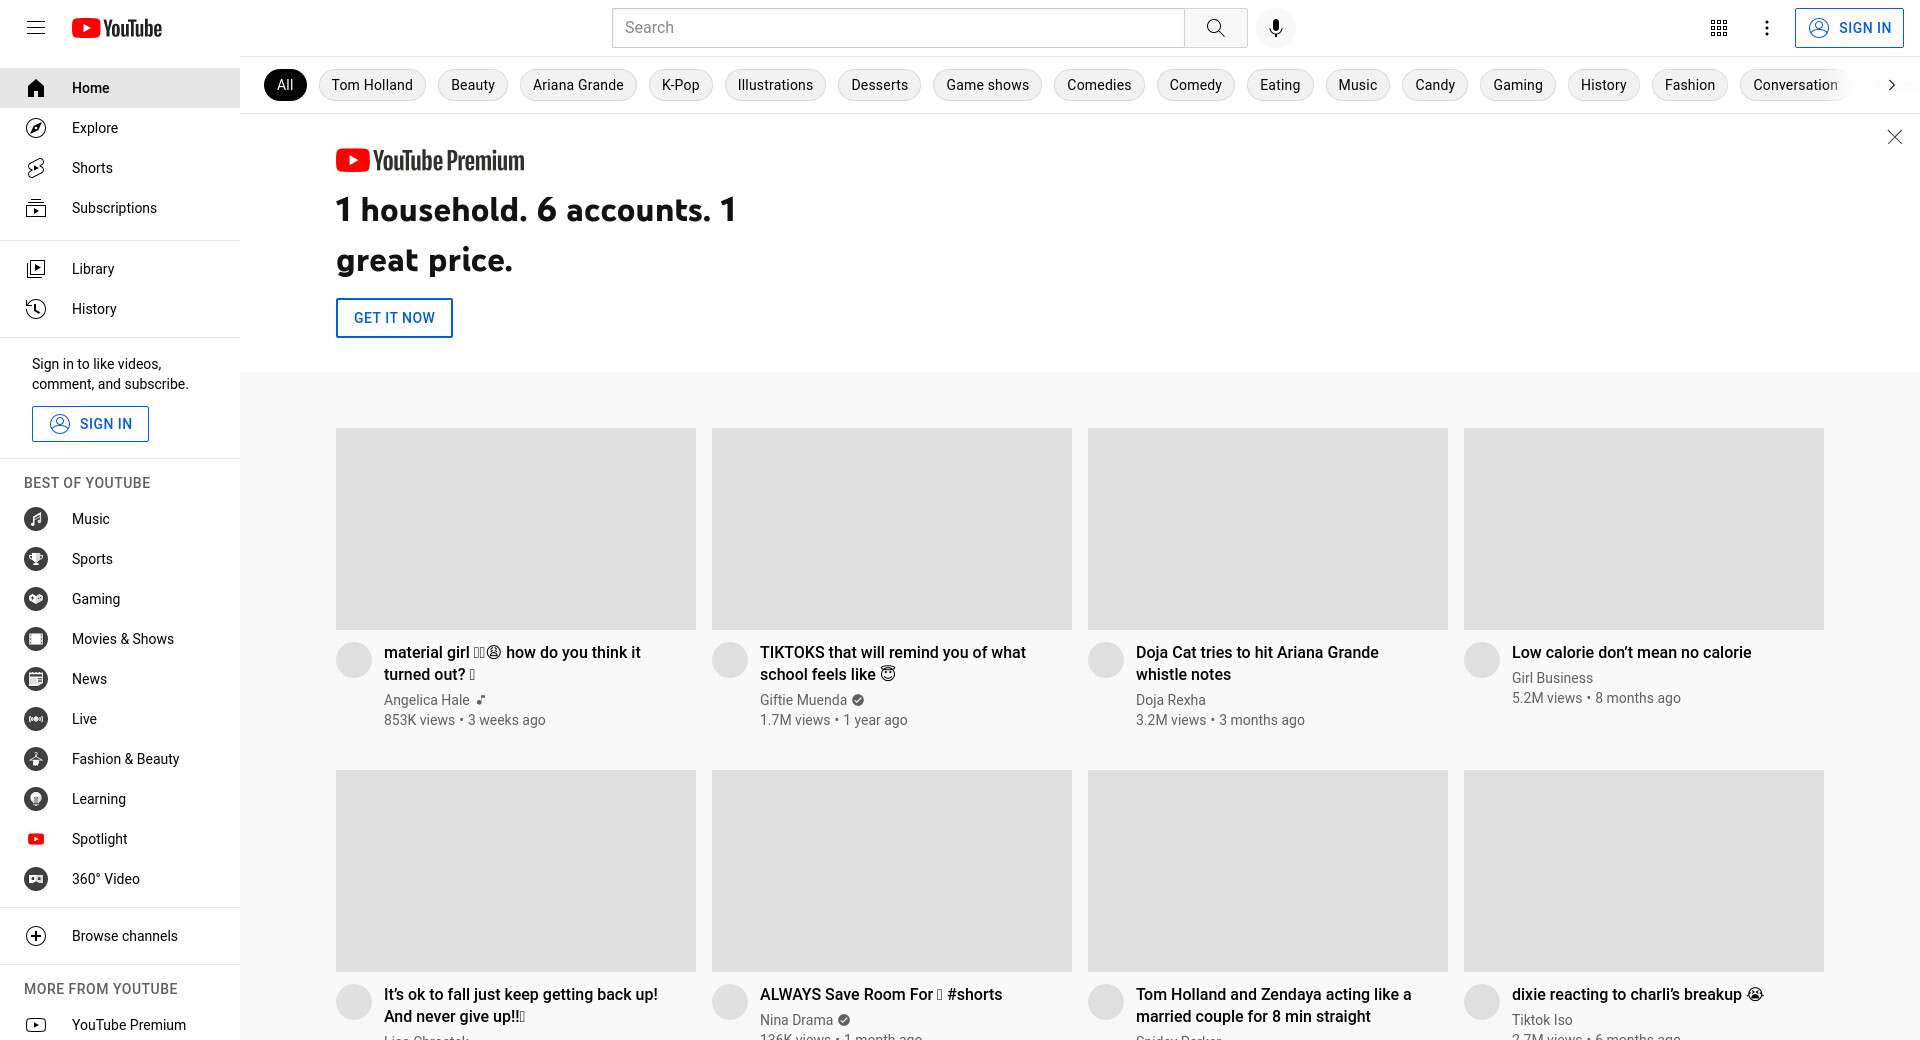This screenshot has width=1920, height=1040.
Task: Select the Game shows chip
Action: tap(988, 85)
